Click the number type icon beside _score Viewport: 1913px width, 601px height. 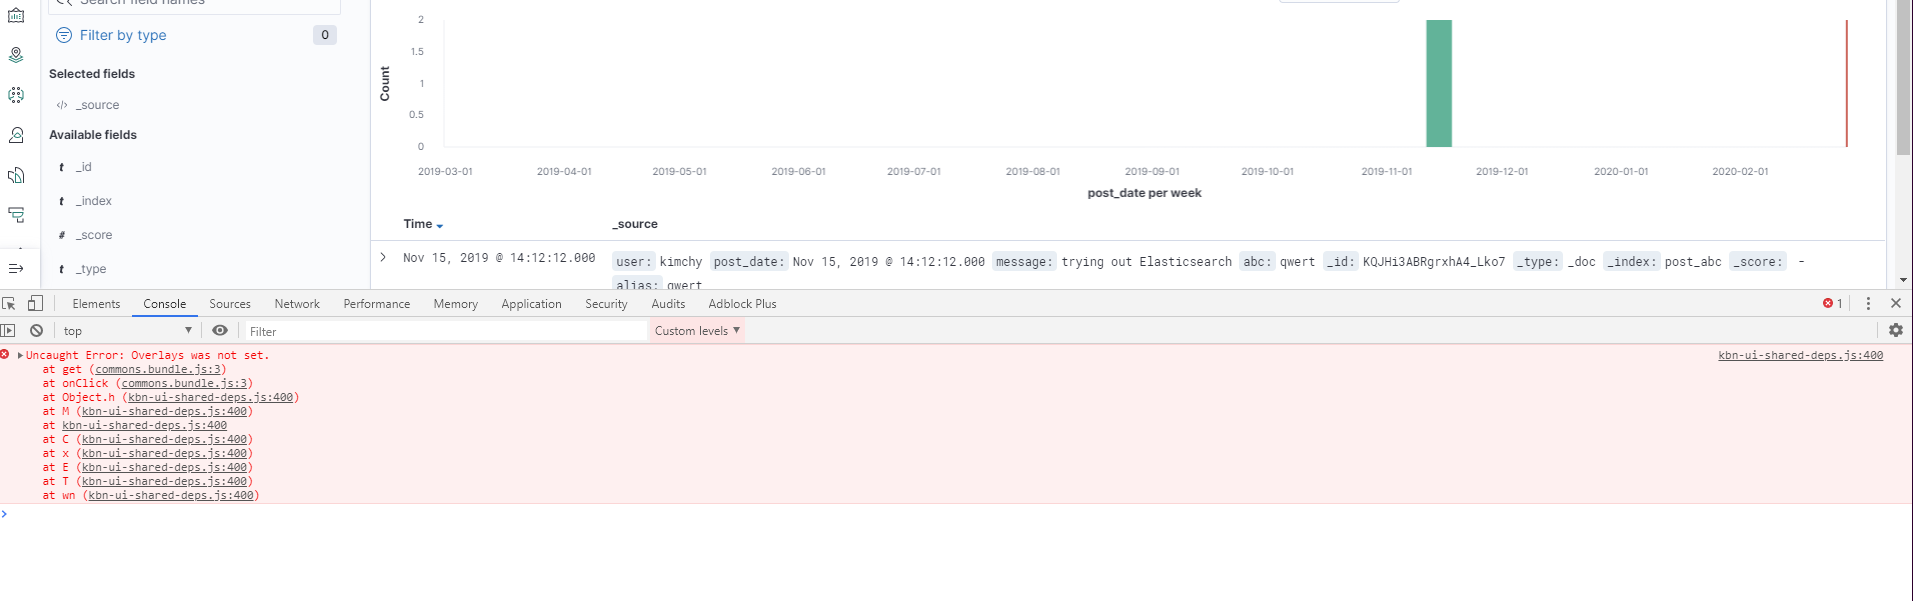click(x=62, y=235)
